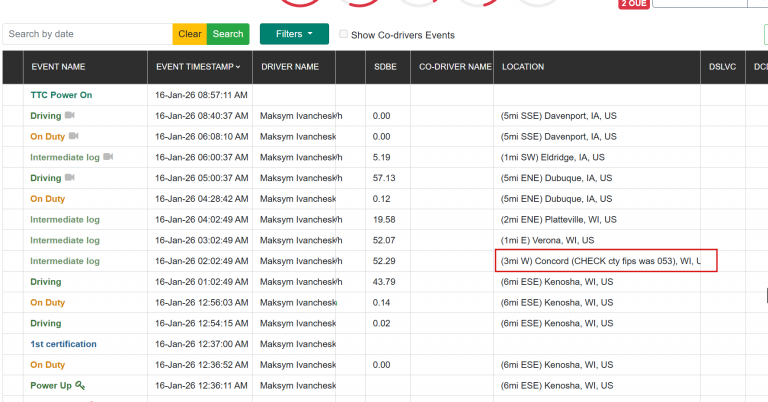Viewport: 768px width, 402px height.
Task: Click the Event Name column header
Action: coord(58,67)
